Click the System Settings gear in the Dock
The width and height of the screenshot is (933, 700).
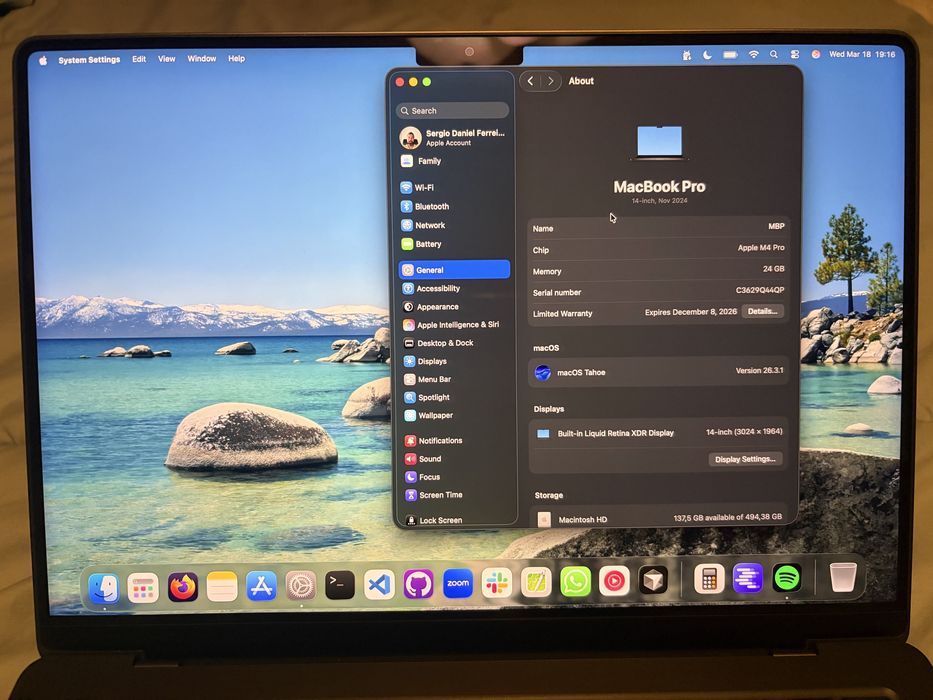[300, 586]
